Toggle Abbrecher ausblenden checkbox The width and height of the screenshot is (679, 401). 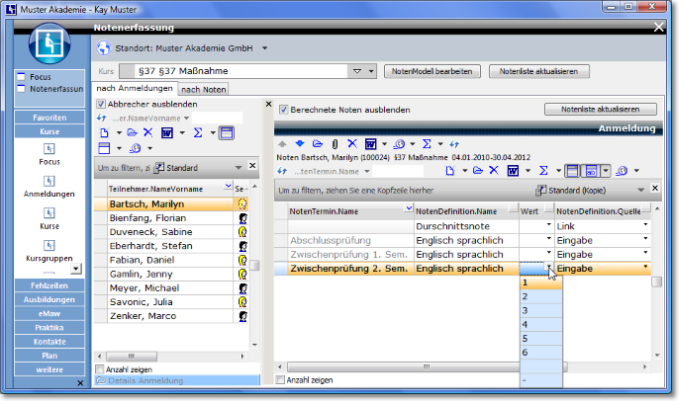101,104
